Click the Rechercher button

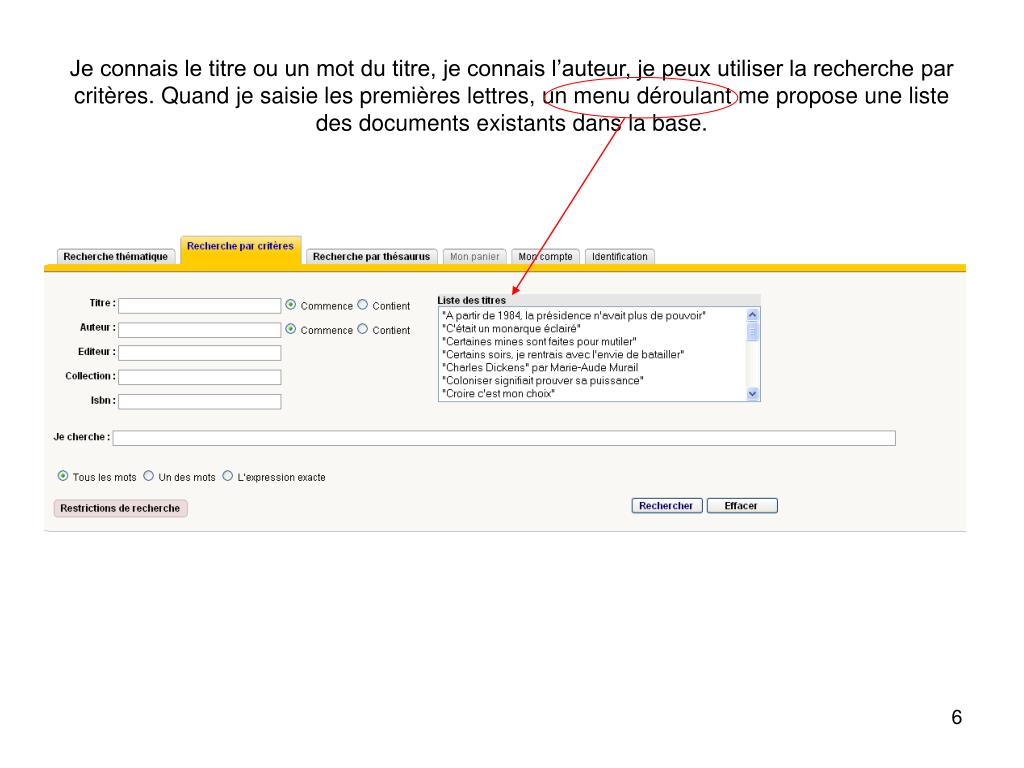tap(667, 505)
